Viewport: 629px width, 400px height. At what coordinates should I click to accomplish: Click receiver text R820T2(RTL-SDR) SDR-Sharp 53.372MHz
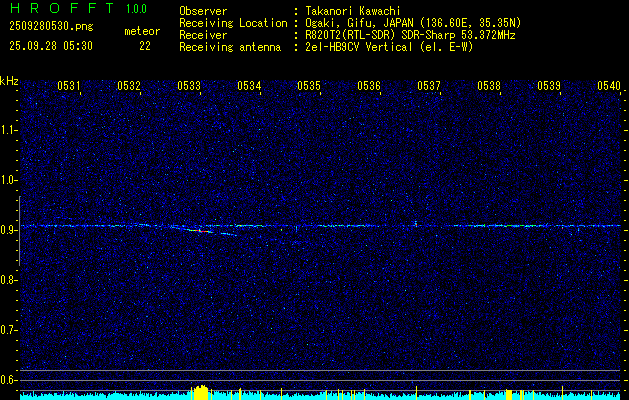[x=410, y=35]
